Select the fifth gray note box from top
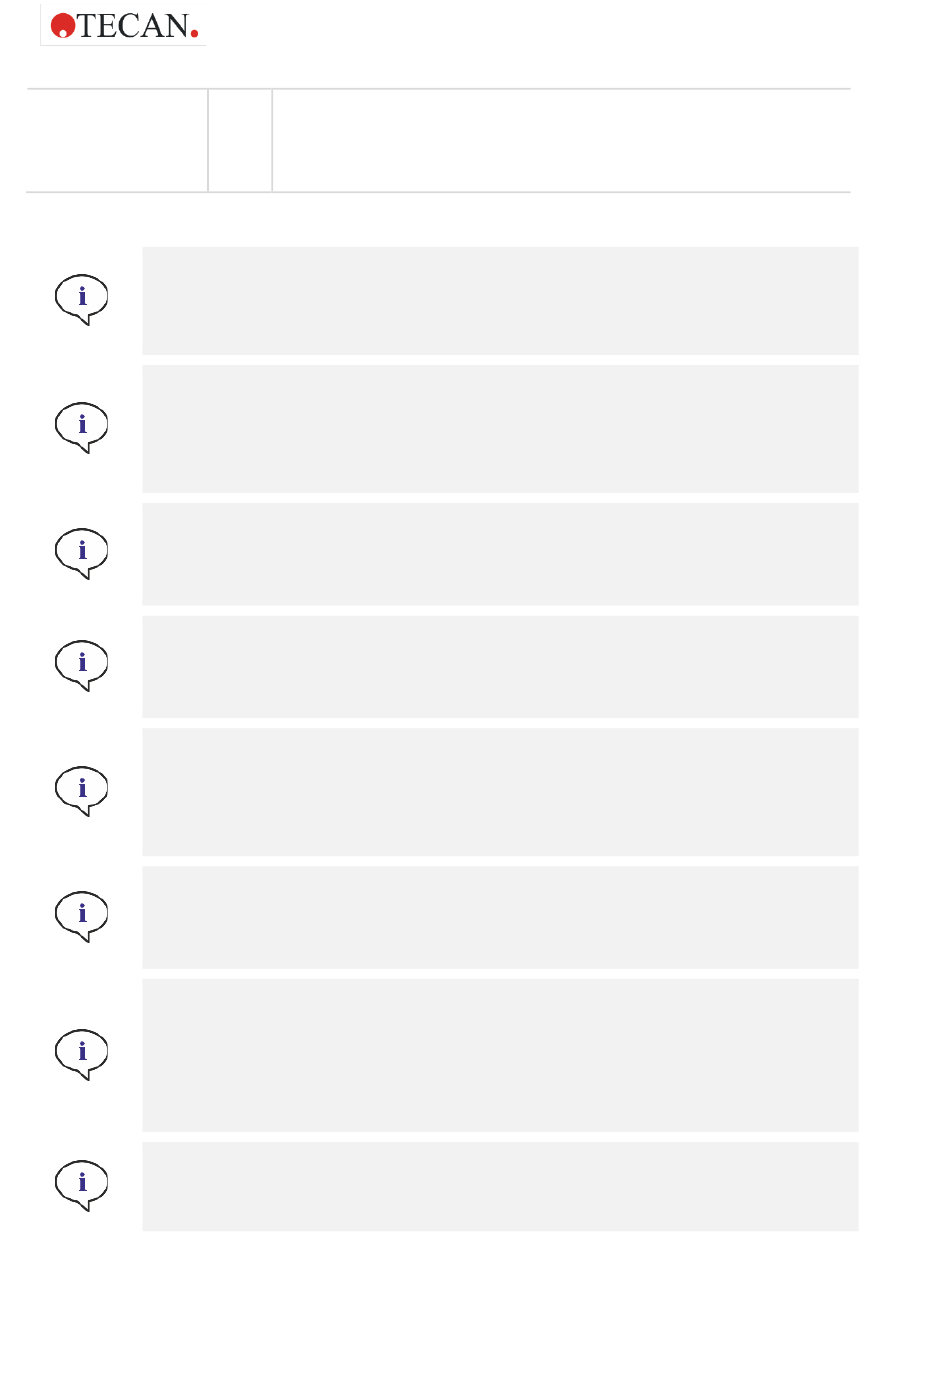The height and width of the screenshot is (1397, 950). click(x=500, y=792)
